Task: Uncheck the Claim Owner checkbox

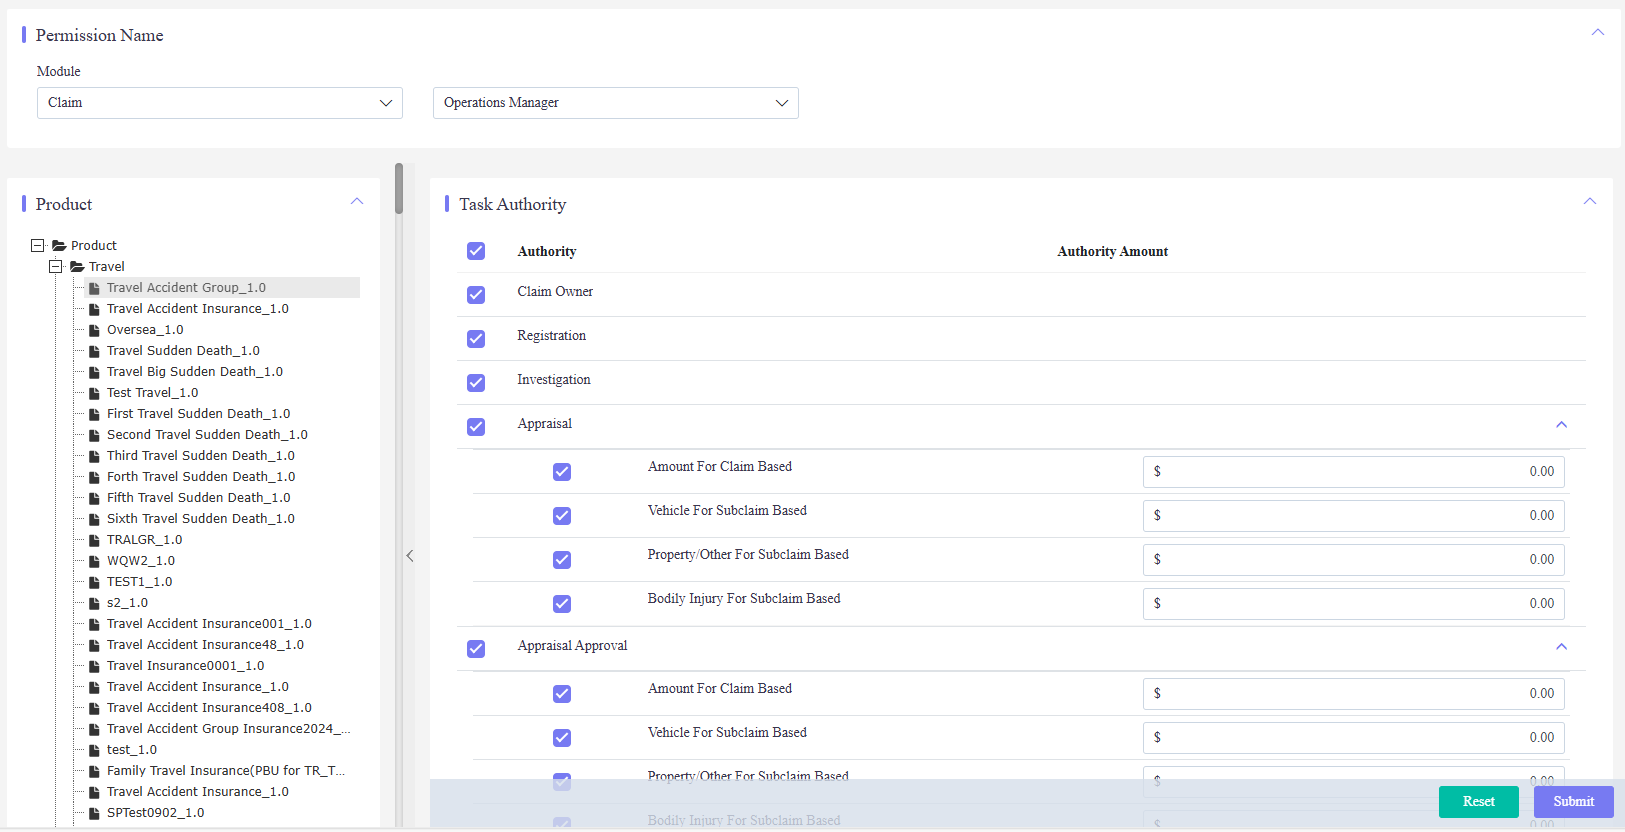Action: coord(476,295)
